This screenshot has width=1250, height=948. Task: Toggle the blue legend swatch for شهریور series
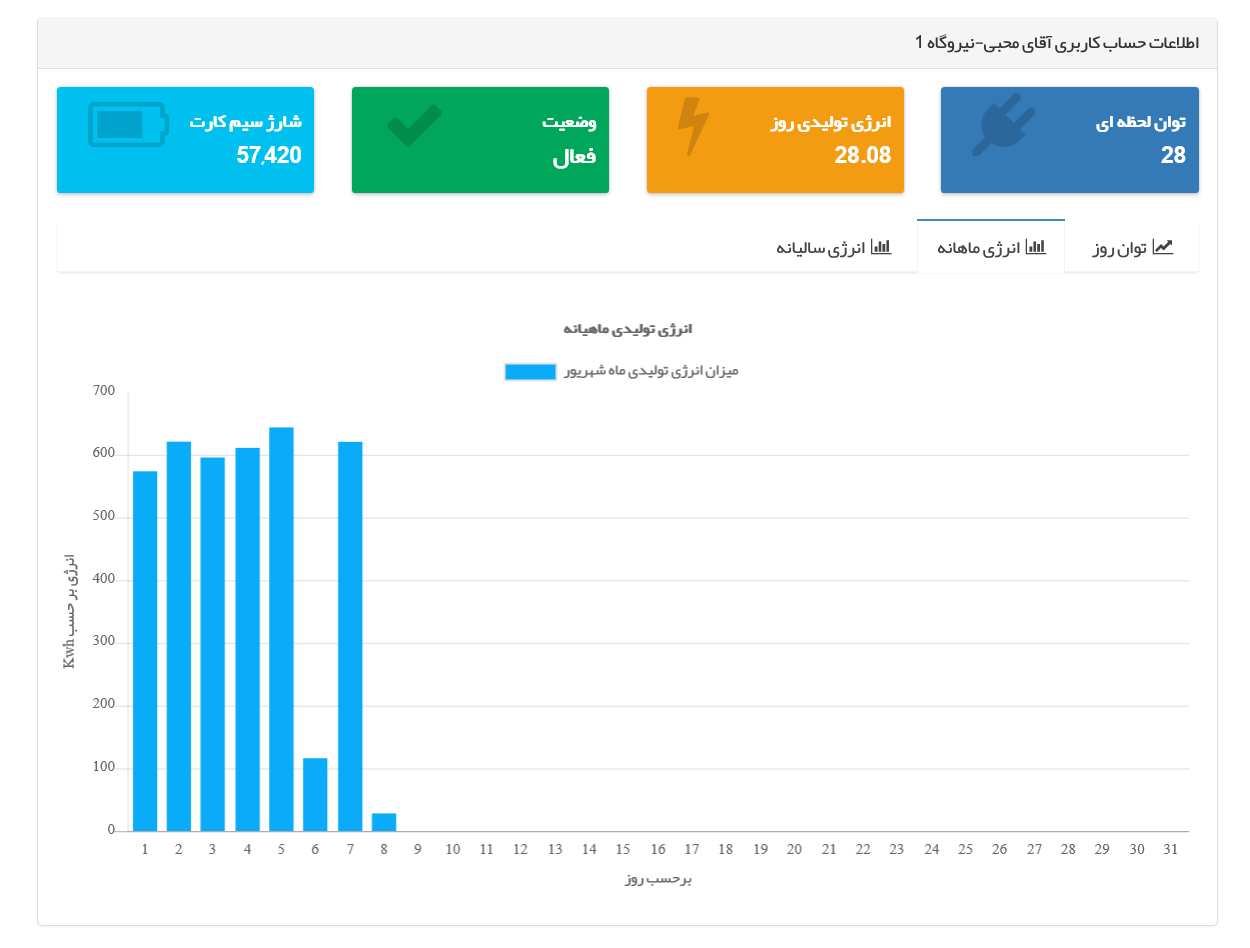[x=530, y=372]
